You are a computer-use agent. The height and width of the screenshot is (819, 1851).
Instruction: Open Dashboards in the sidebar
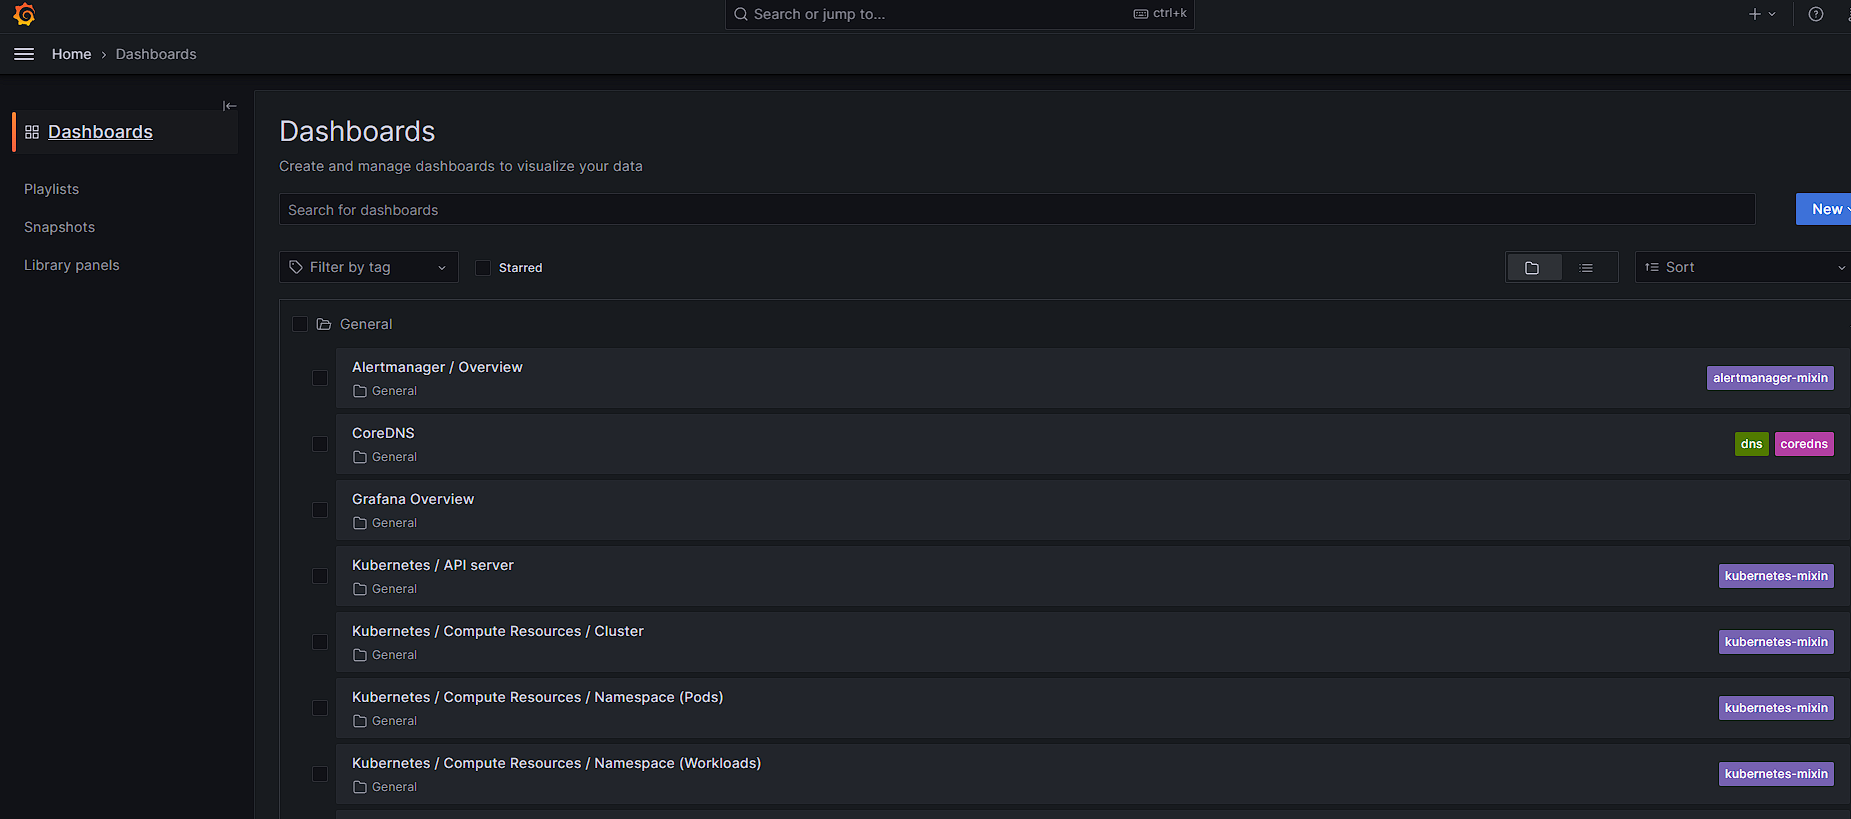[x=100, y=132]
